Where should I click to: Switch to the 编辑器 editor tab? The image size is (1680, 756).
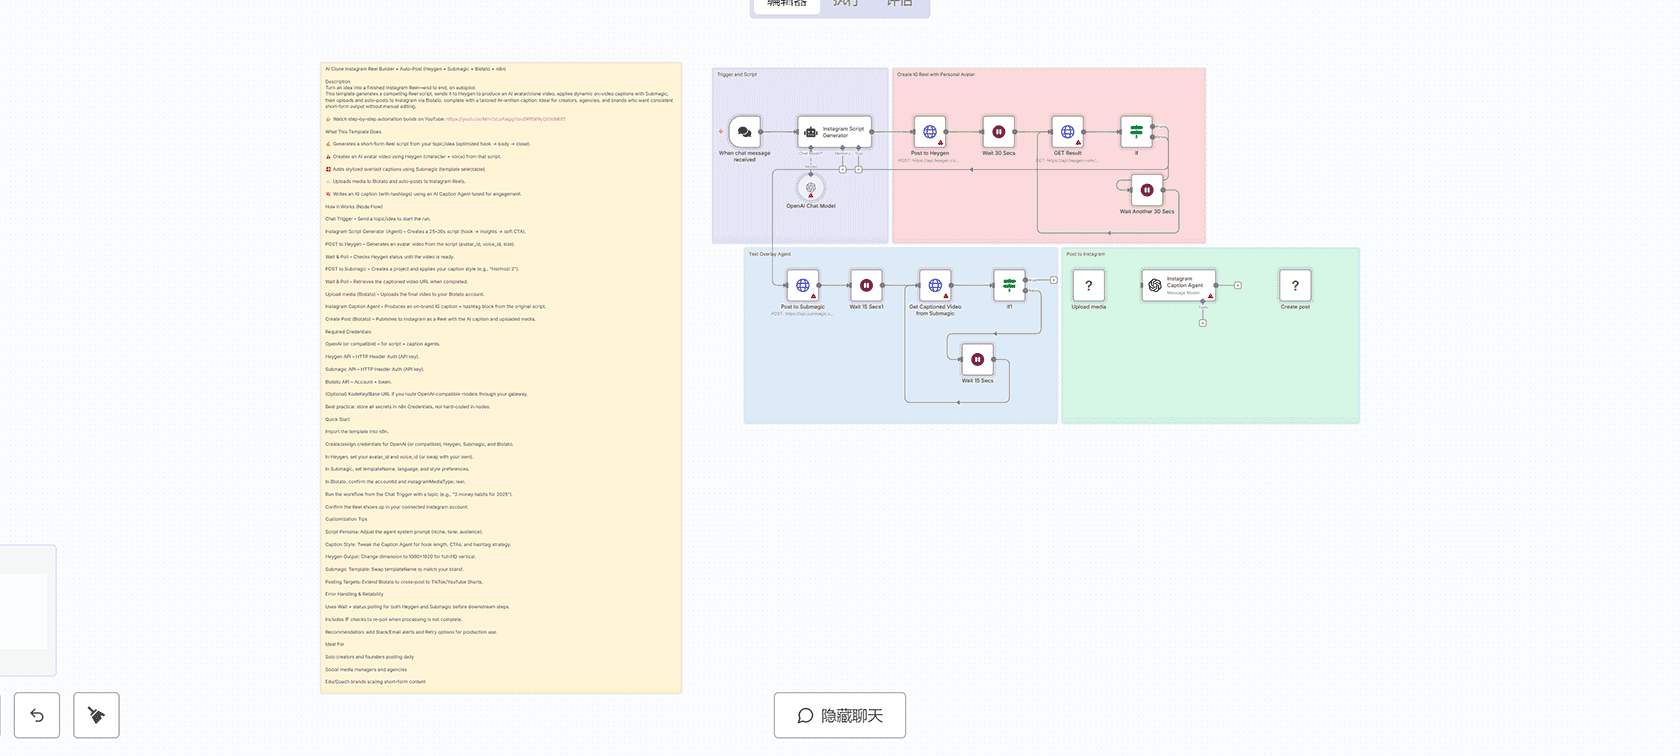tap(786, 4)
